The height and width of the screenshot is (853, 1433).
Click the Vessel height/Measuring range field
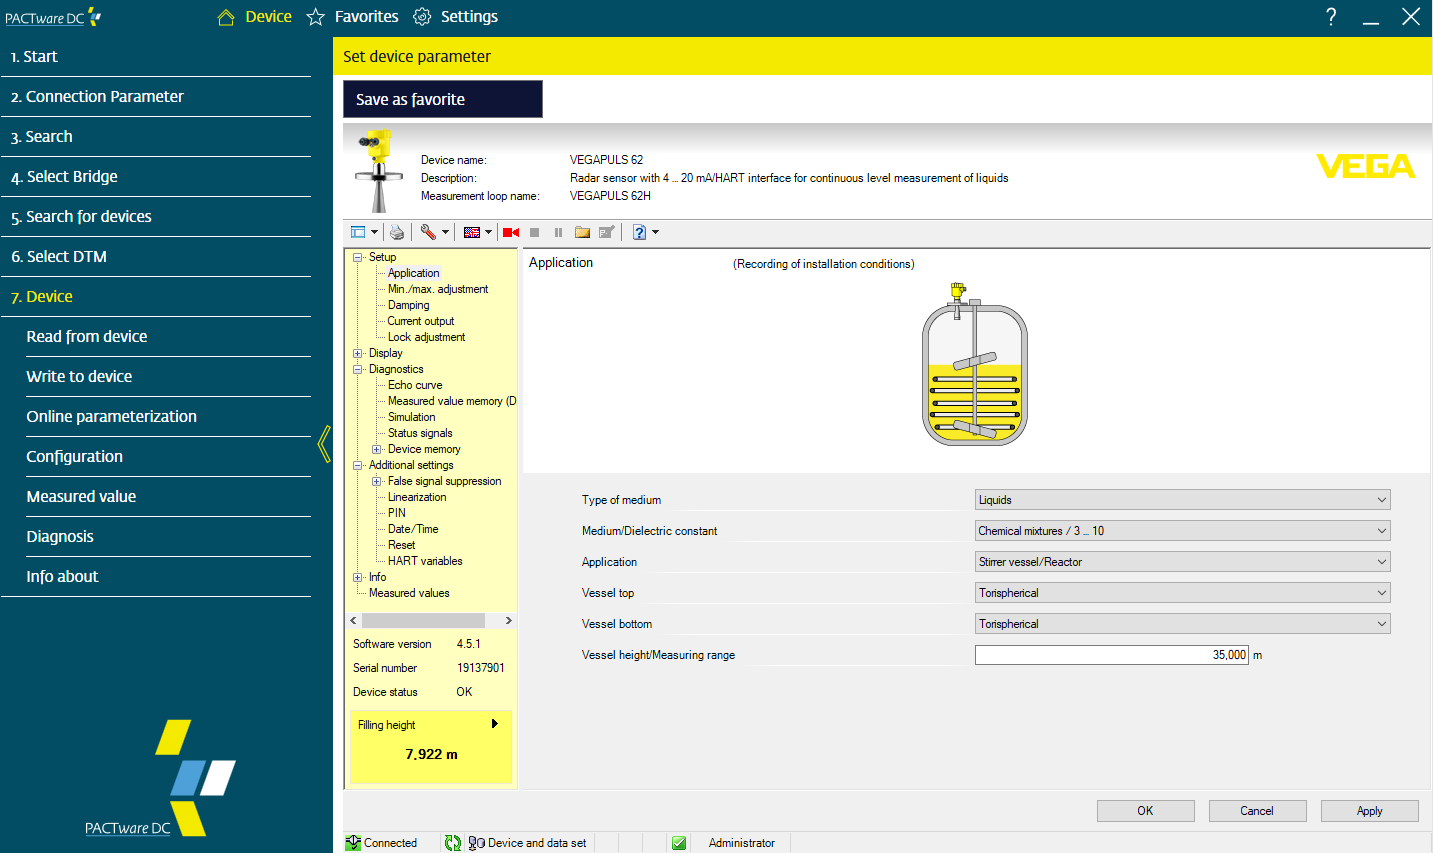click(x=1111, y=655)
